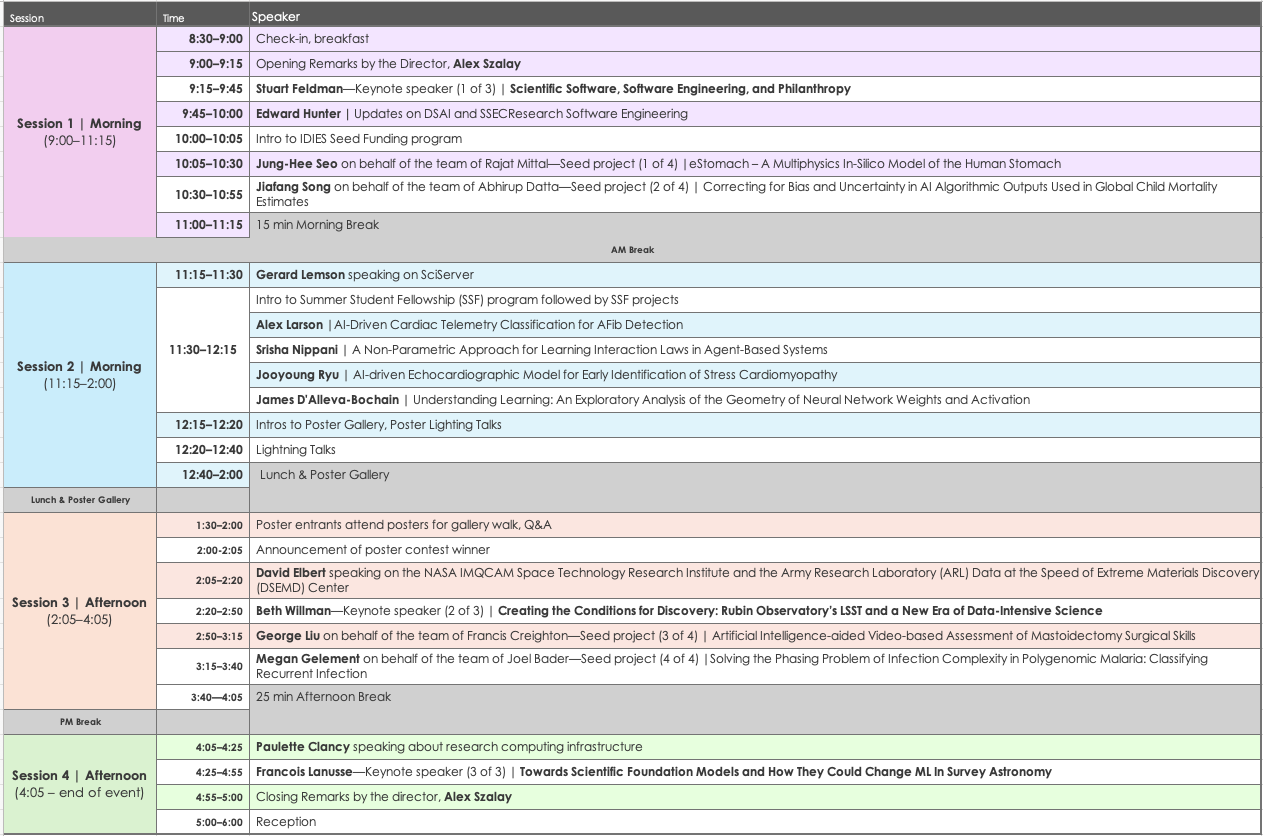This screenshot has height=836, width=1263.
Task: Select the Session 1 Morning merged cell
Action: click(x=80, y=132)
